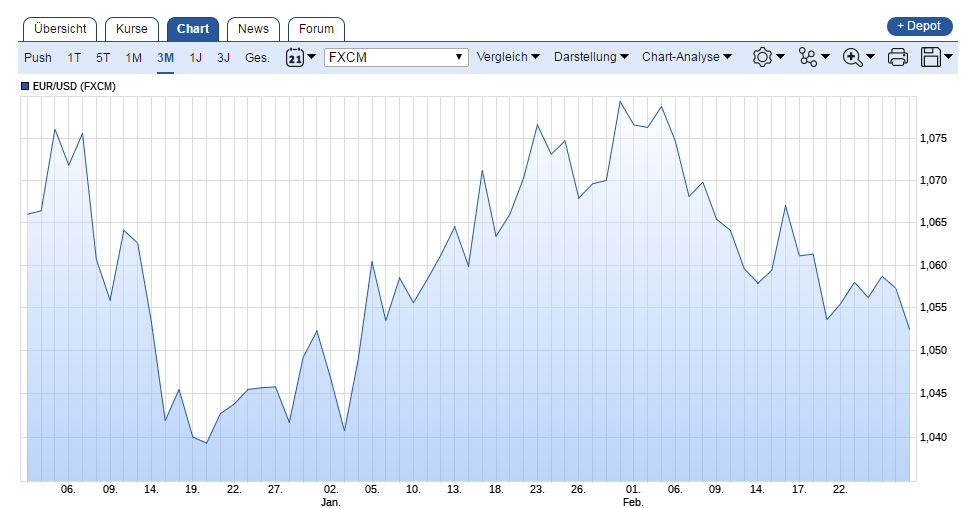
Task: Switch to the Übersicht tab
Action: point(60,29)
